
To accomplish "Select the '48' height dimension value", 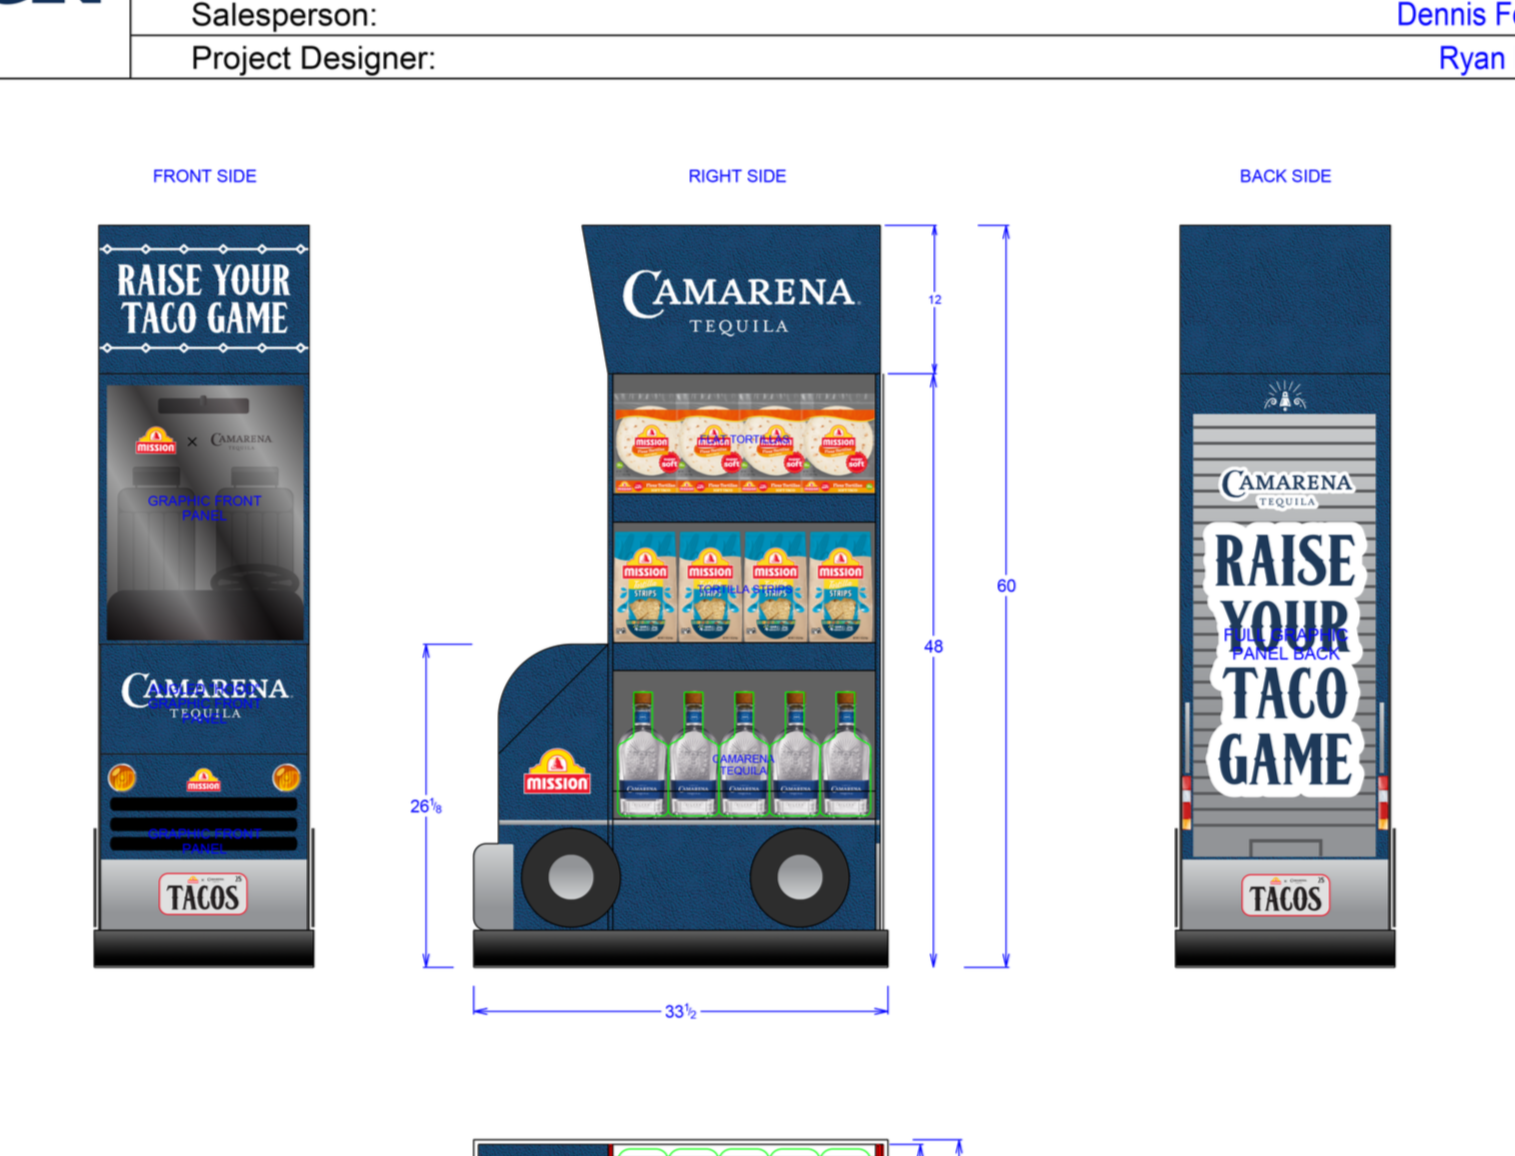I will tap(933, 647).
